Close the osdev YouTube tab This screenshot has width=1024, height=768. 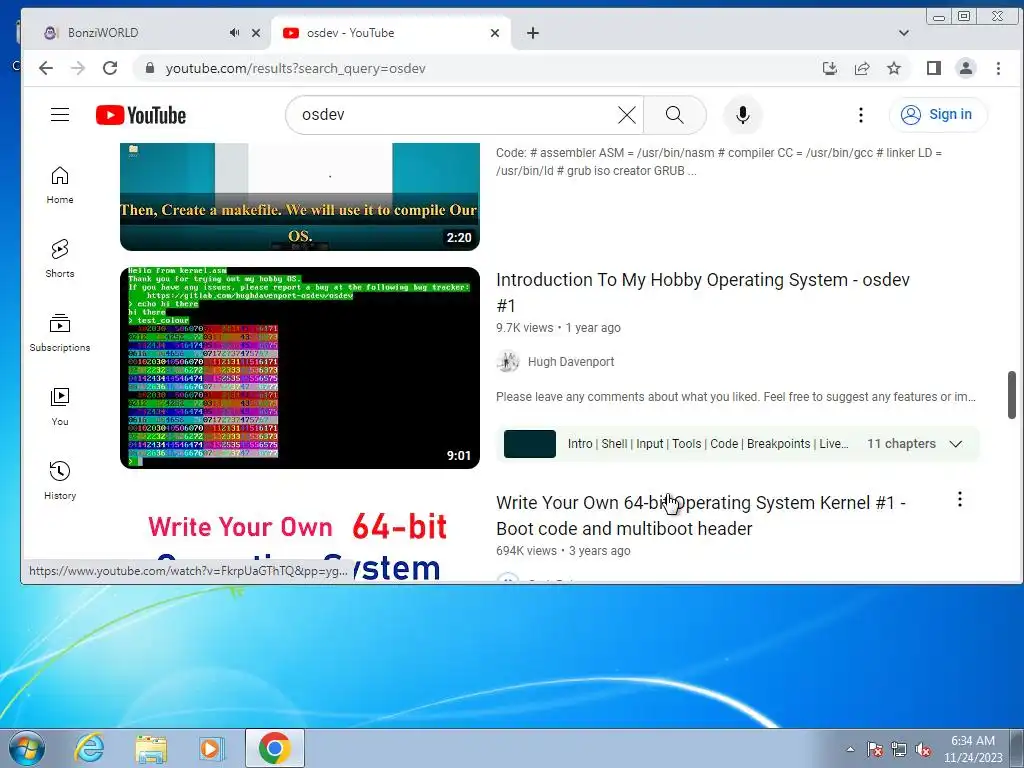[495, 33]
